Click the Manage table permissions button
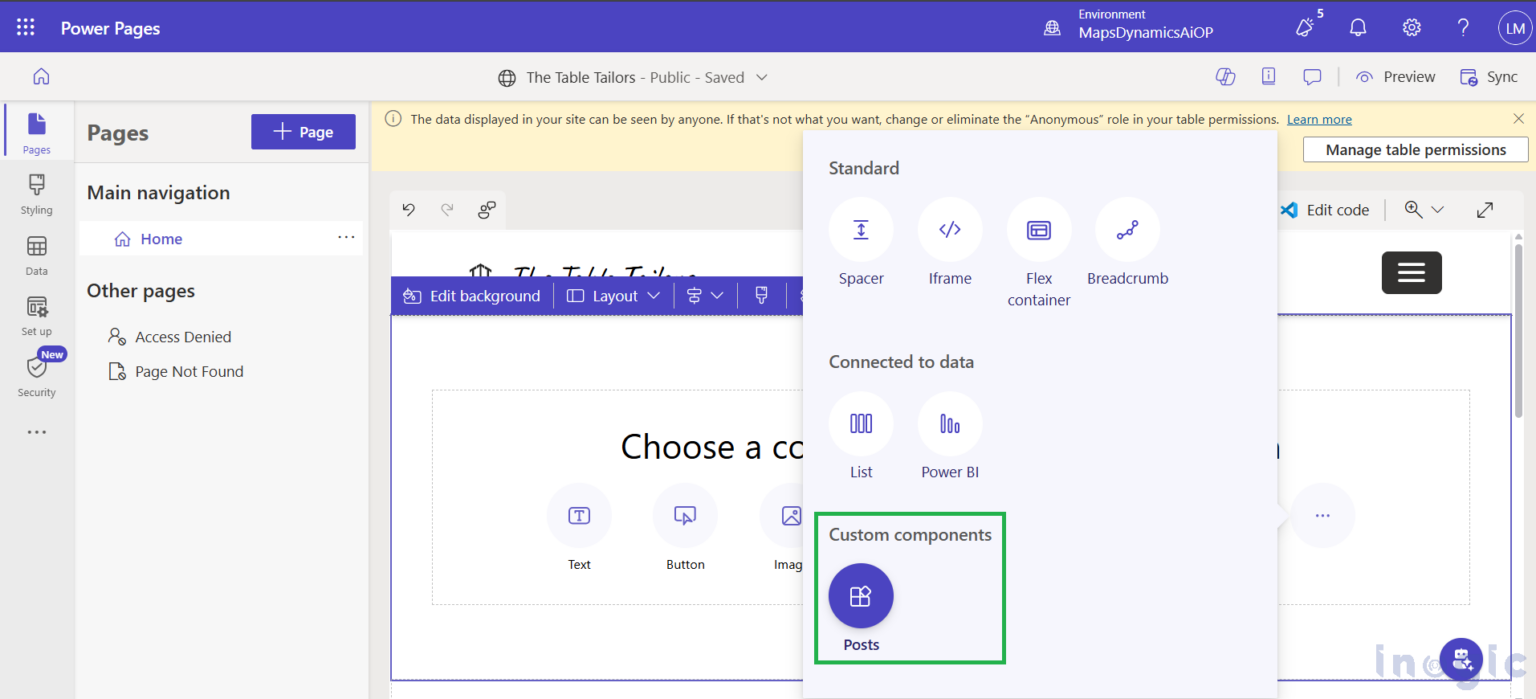This screenshot has height=699, width=1536. pyautogui.click(x=1414, y=149)
